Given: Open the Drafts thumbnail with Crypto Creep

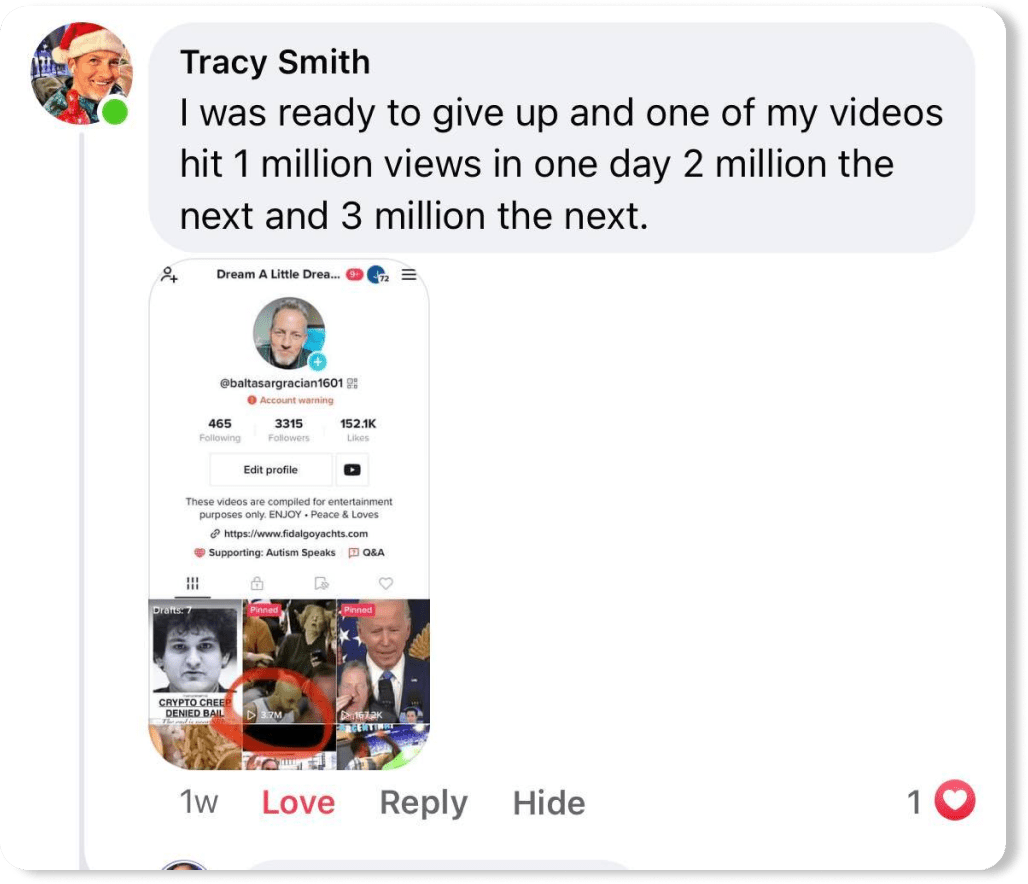Looking at the screenshot, I should [x=195, y=661].
